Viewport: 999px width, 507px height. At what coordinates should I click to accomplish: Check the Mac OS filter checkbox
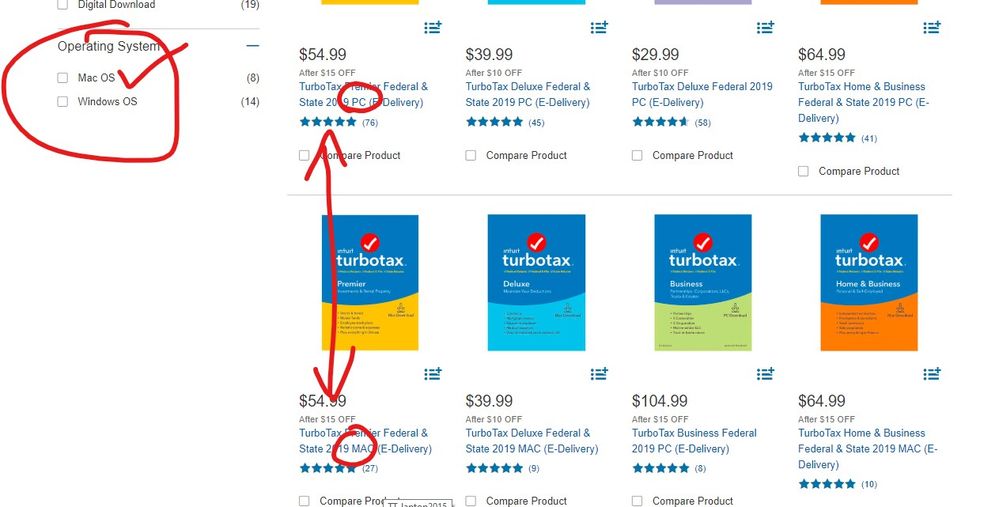[x=62, y=78]
